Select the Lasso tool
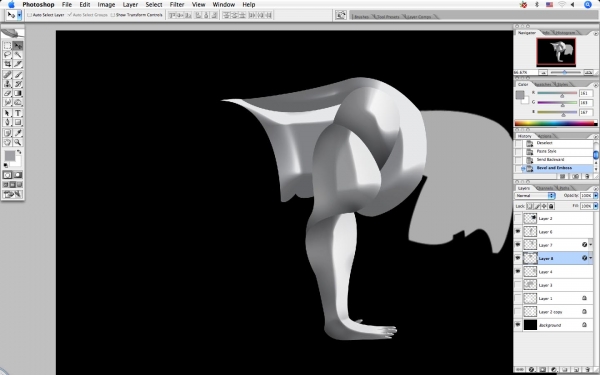The height and width of the screenshot is (375, 600). point(7,55)
